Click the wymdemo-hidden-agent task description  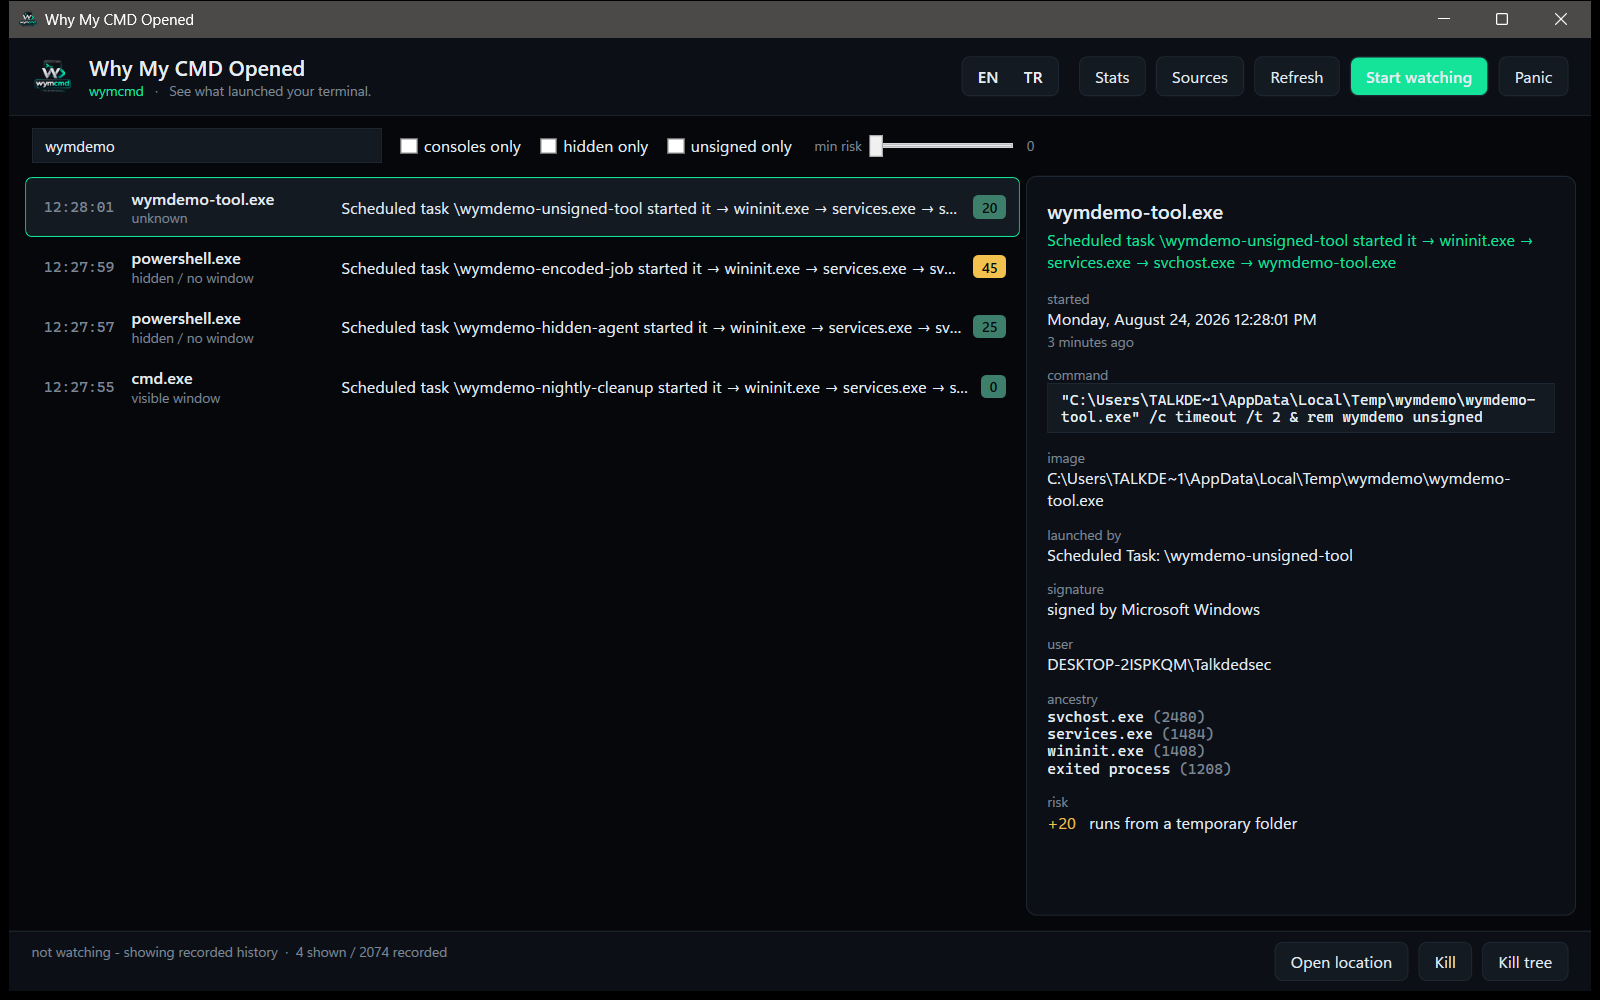tap(651, 327)
